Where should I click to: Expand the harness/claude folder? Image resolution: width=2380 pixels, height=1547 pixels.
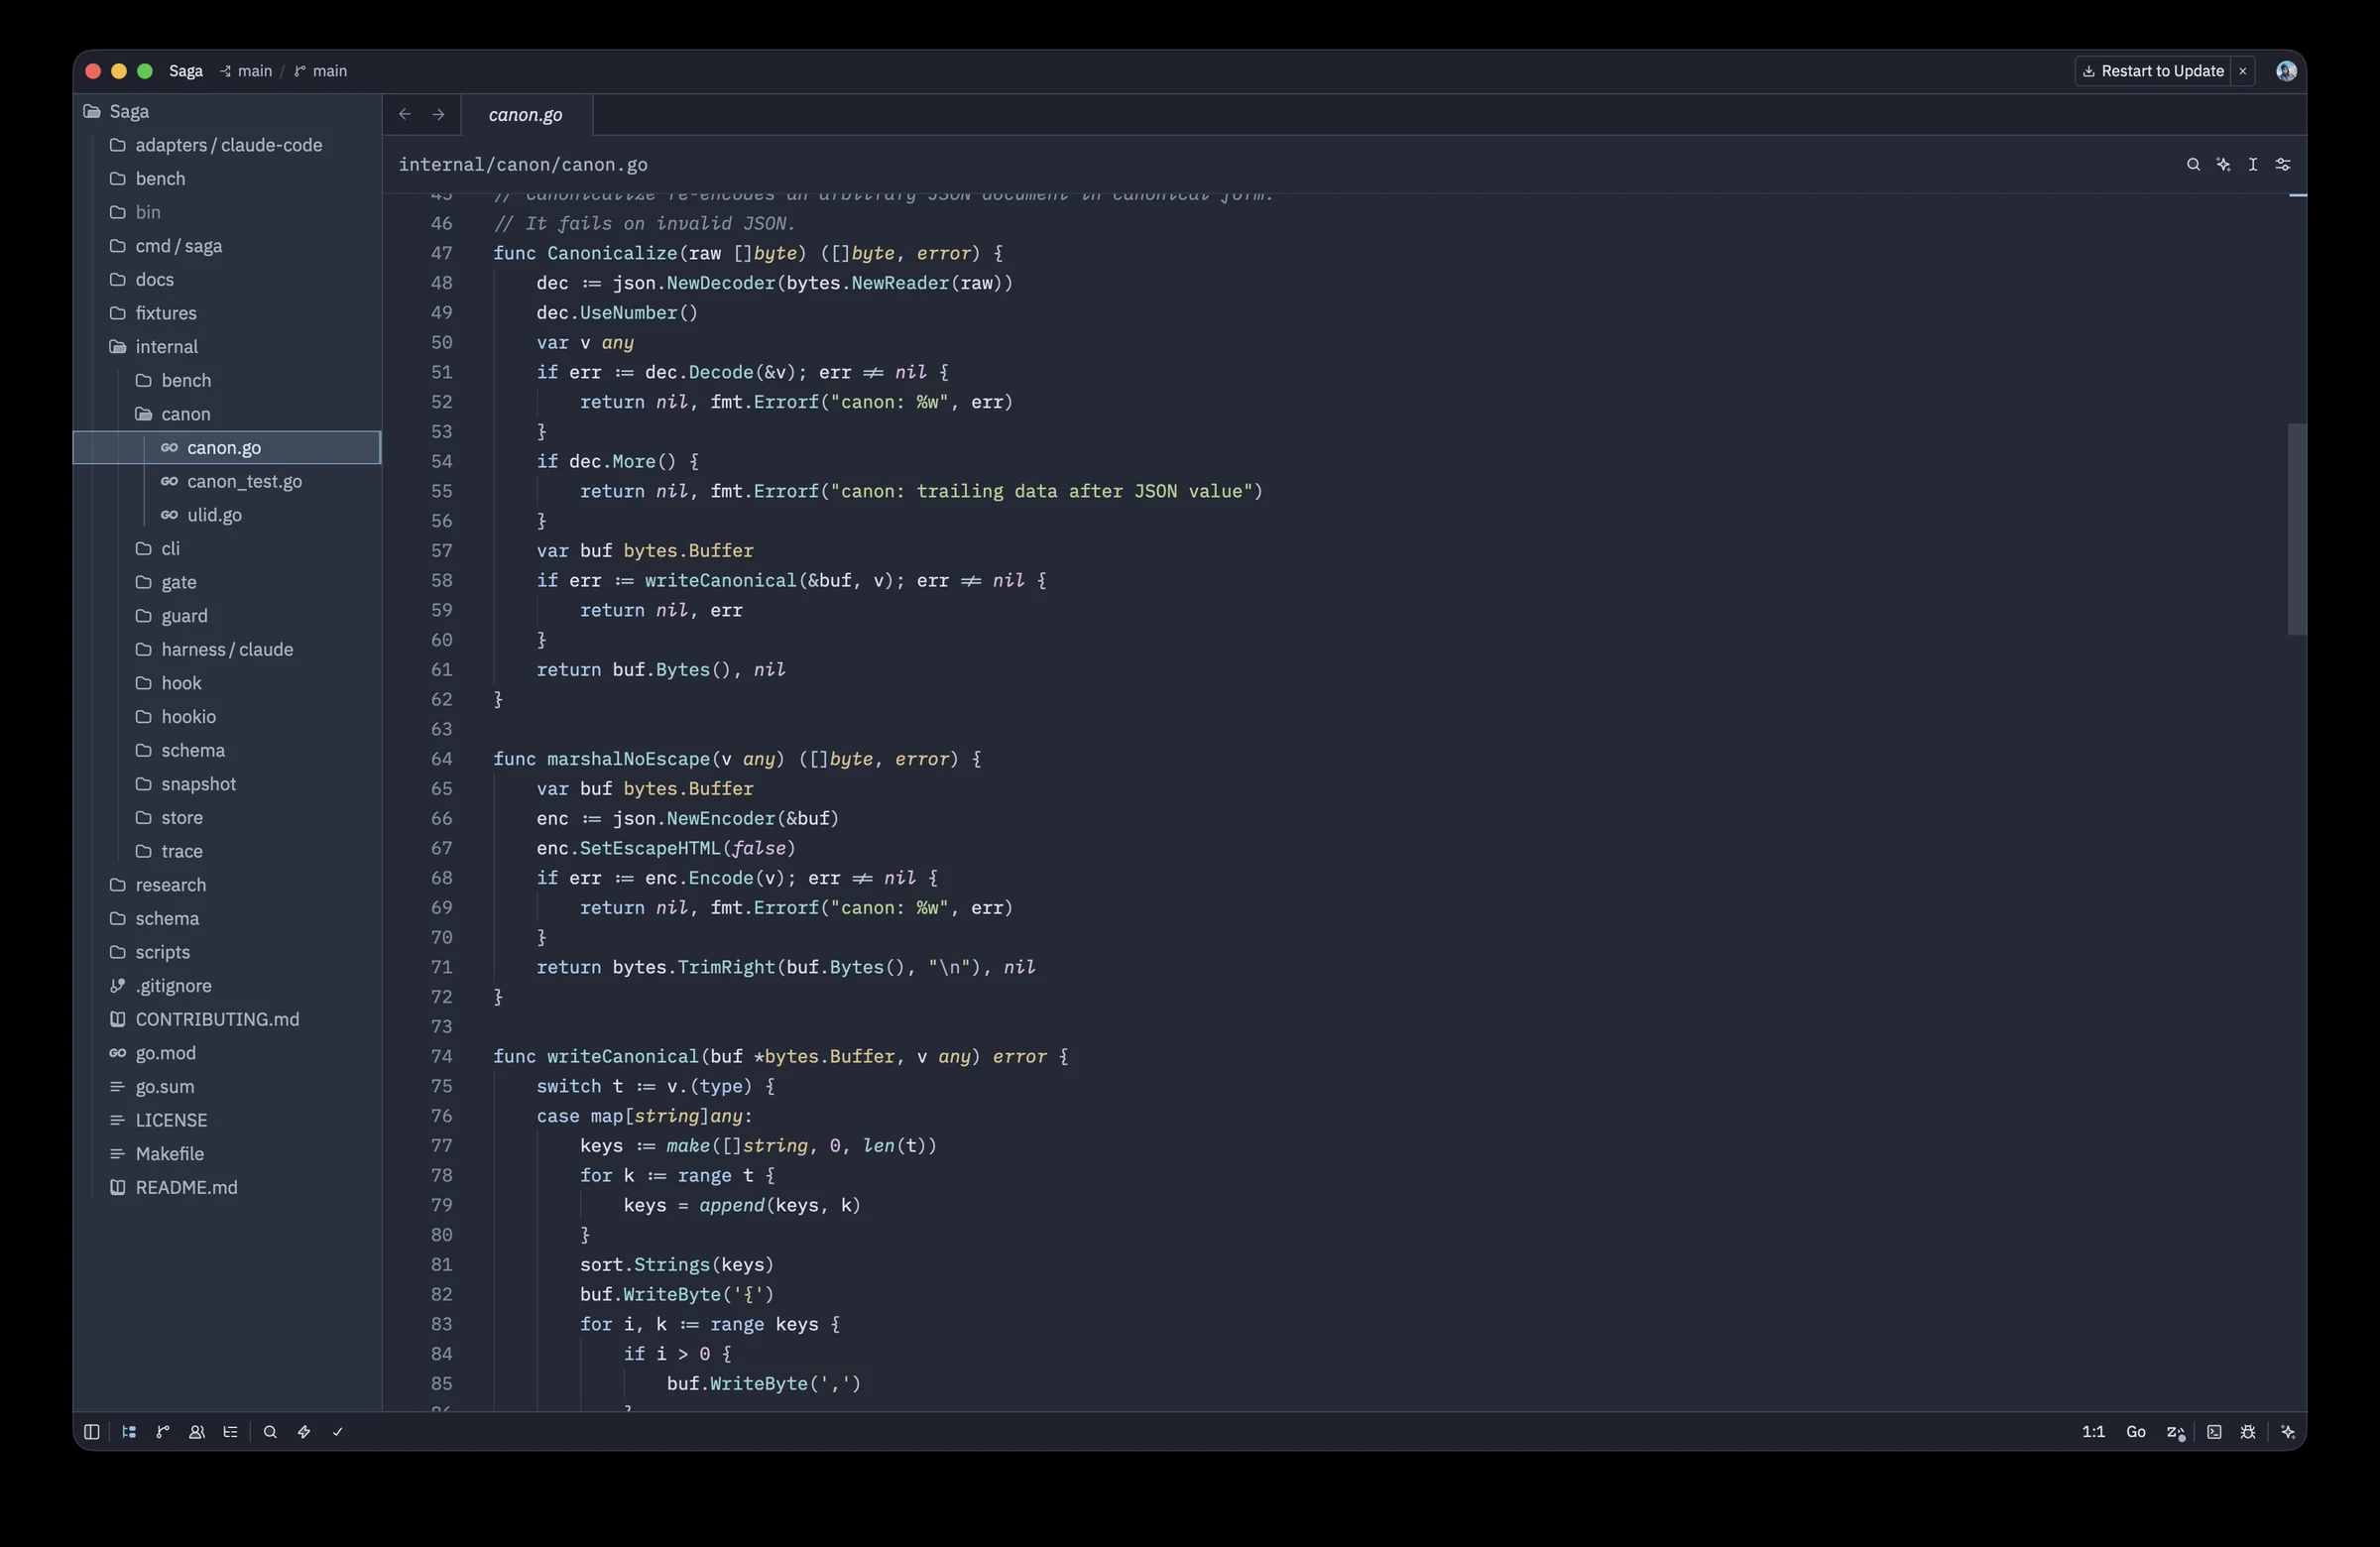click(x=227, y=650)
